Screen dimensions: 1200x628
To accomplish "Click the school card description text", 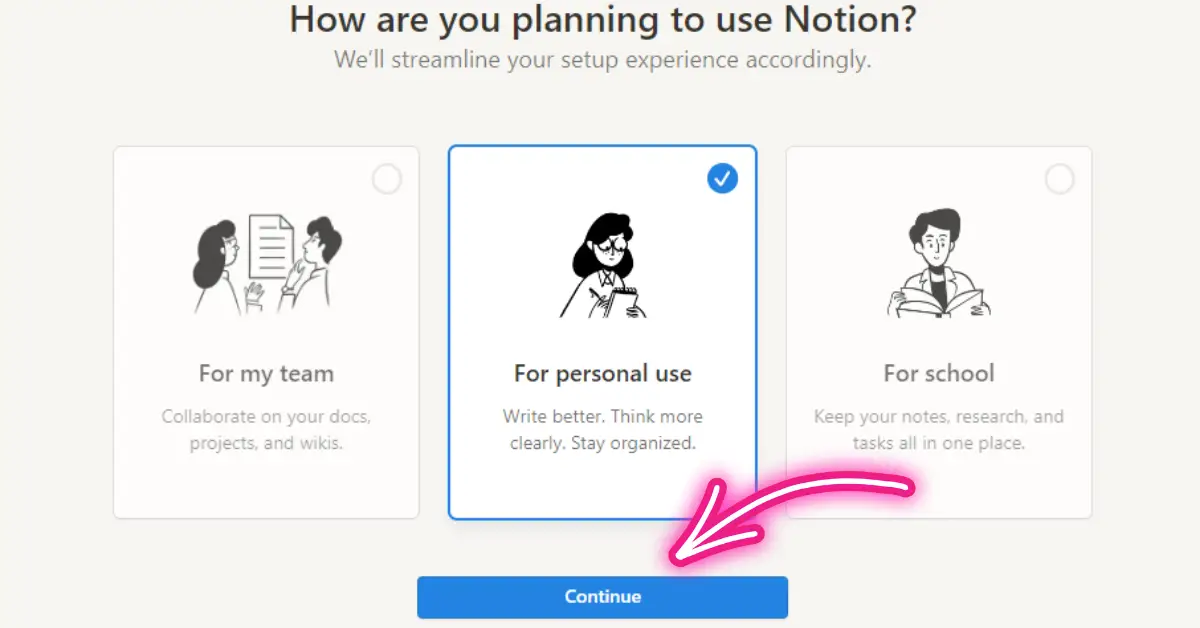I will (x=938, y=428).
